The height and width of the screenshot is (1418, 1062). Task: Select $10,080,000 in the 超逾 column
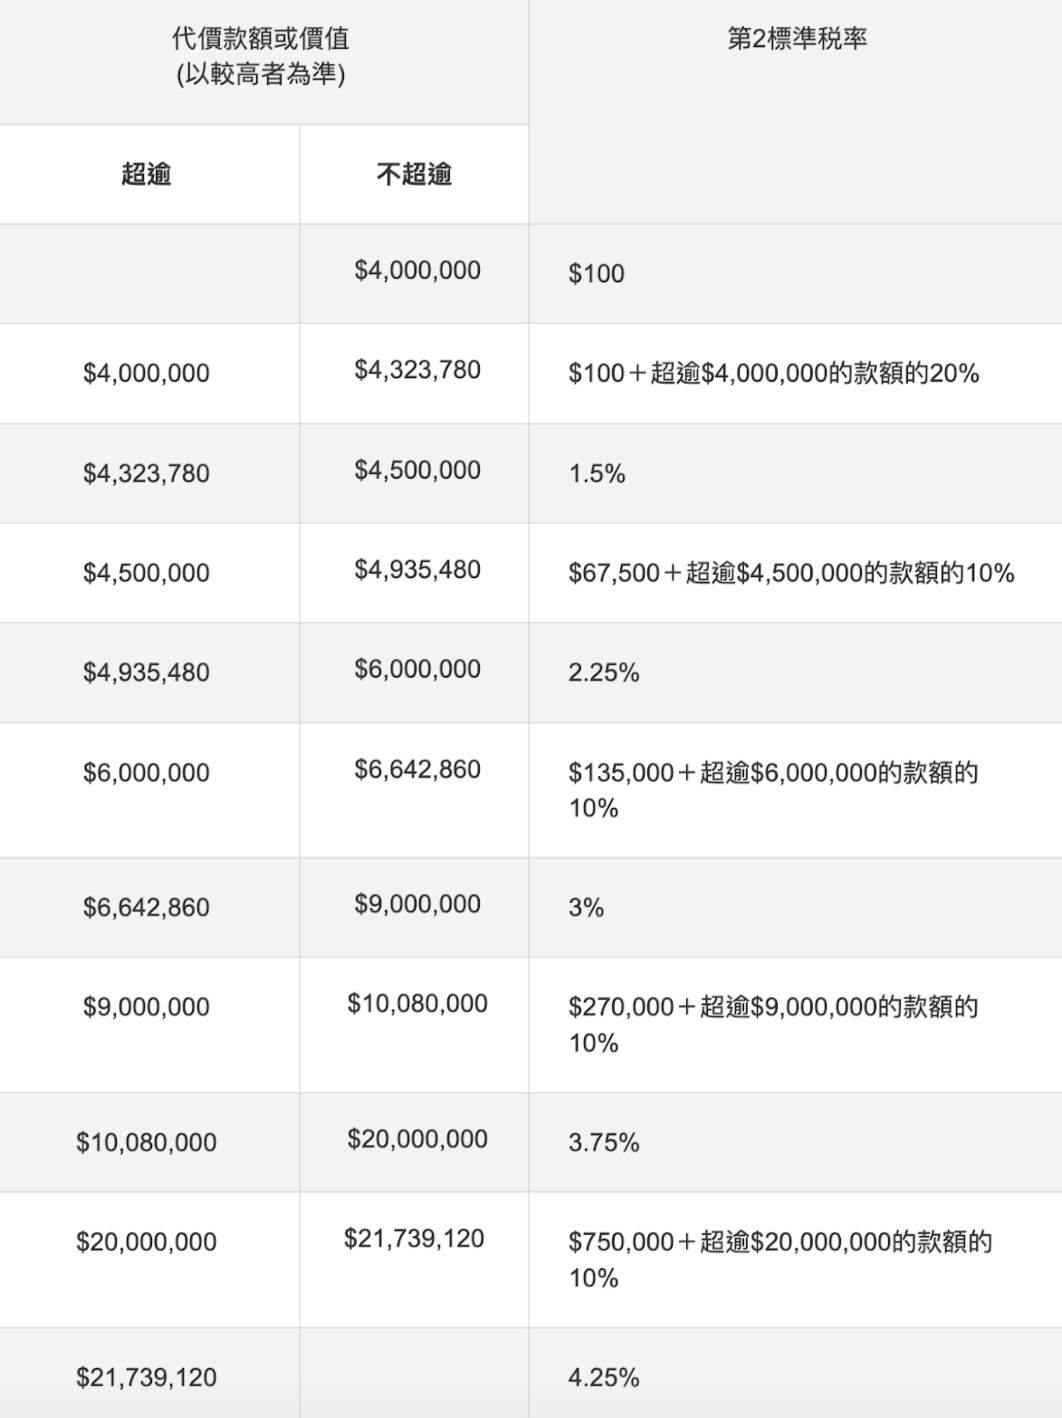point(146,1143)
